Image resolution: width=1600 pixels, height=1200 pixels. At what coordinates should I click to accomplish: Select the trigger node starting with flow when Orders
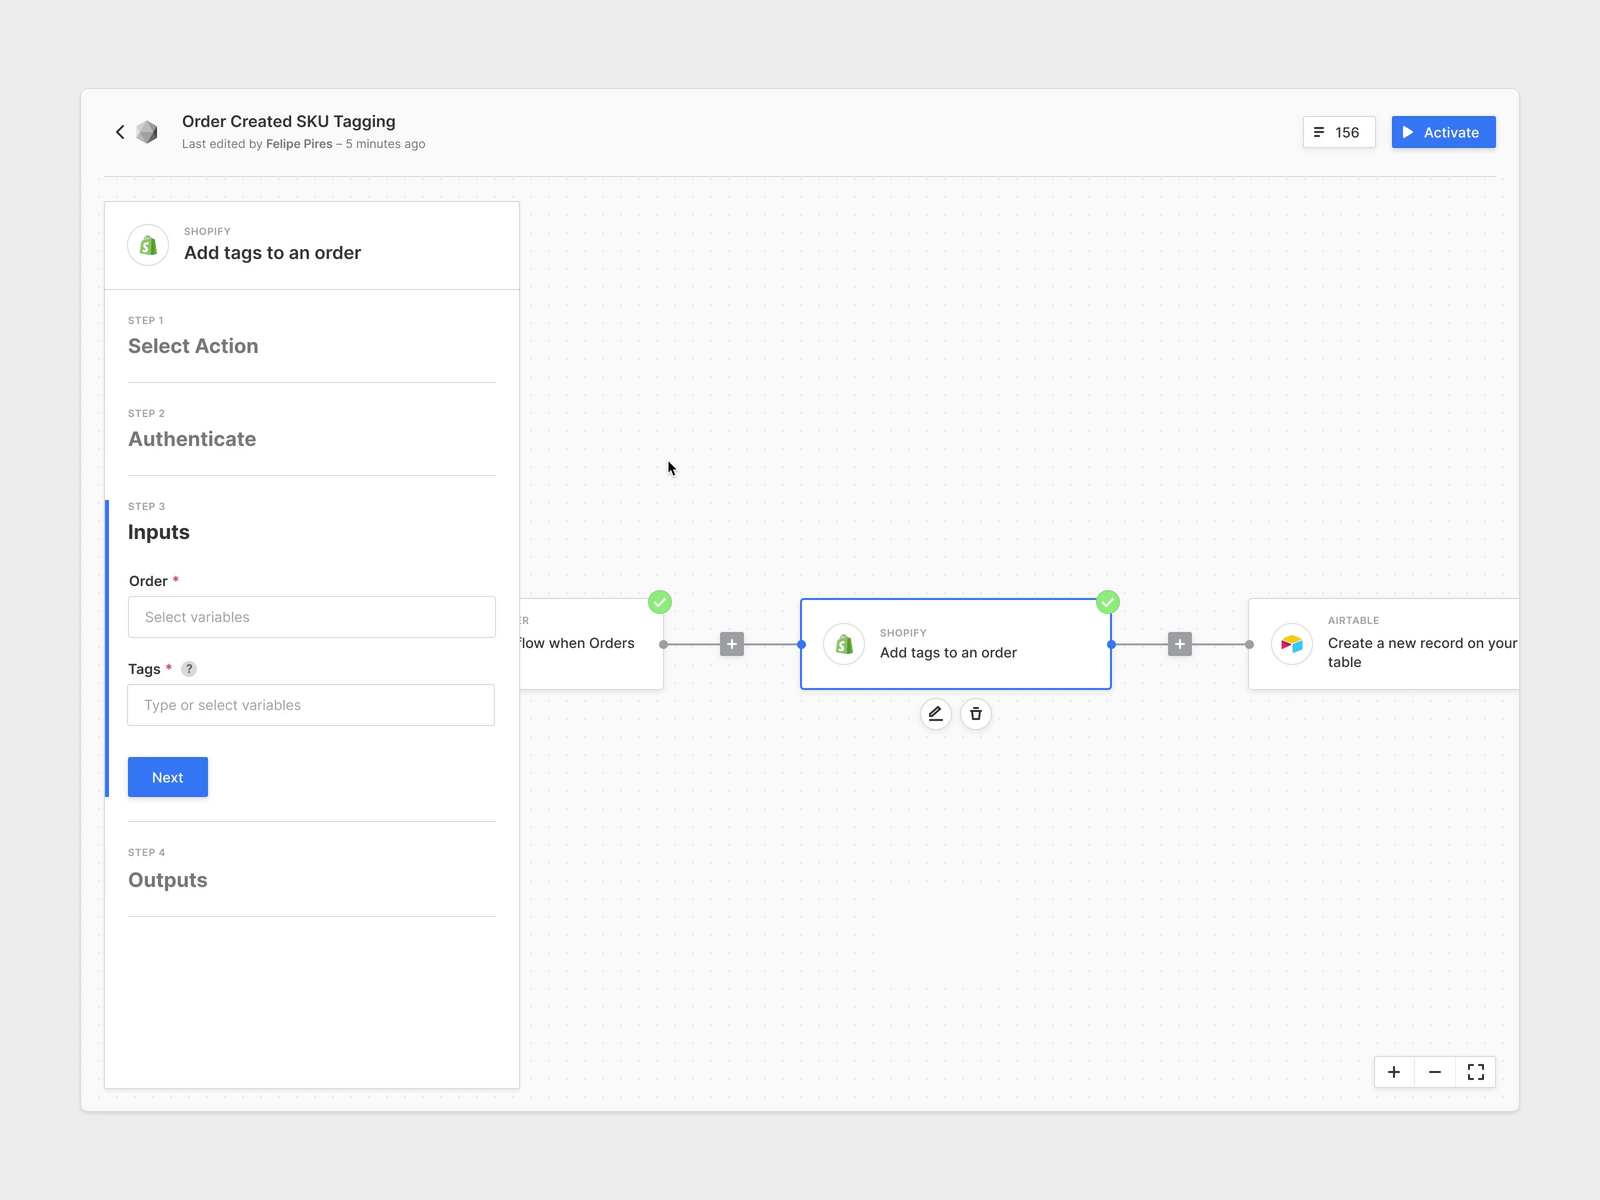point(590,644)
